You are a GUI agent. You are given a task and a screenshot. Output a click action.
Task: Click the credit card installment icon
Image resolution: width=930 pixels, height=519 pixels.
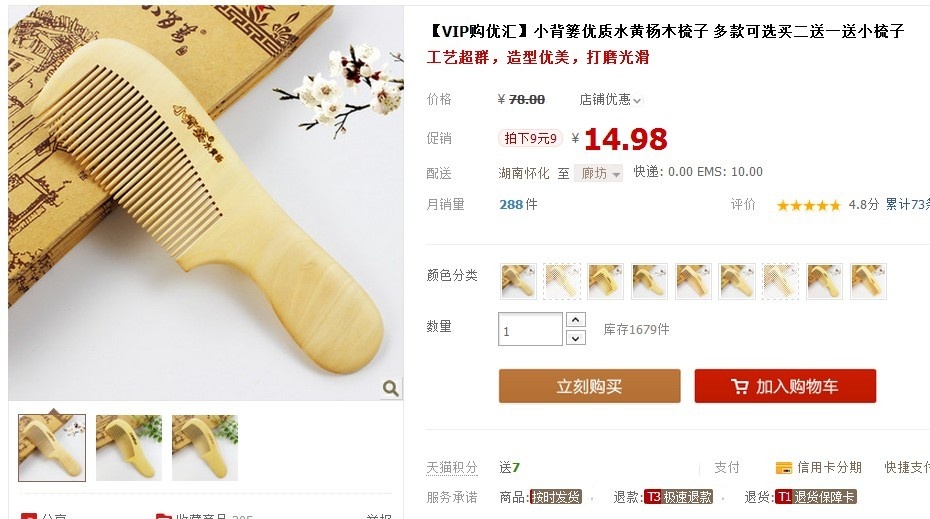tap(784, 468)
